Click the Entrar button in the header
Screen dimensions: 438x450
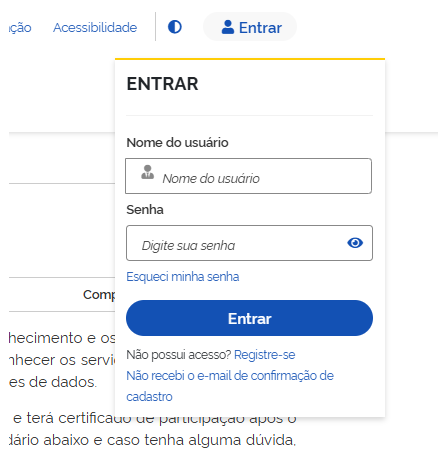pyautogui.click(x=250, y=27)
